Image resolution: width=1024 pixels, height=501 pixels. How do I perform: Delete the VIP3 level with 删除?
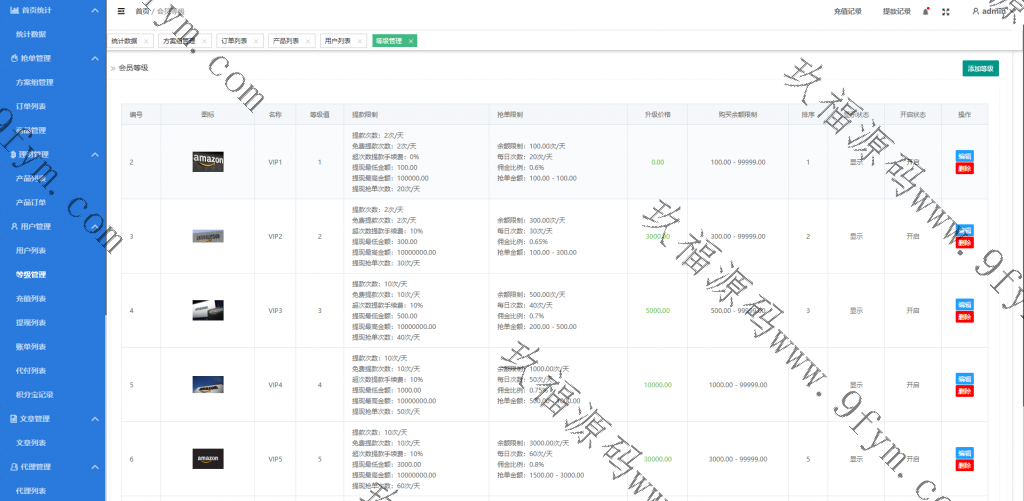click(x=964, y=316)
